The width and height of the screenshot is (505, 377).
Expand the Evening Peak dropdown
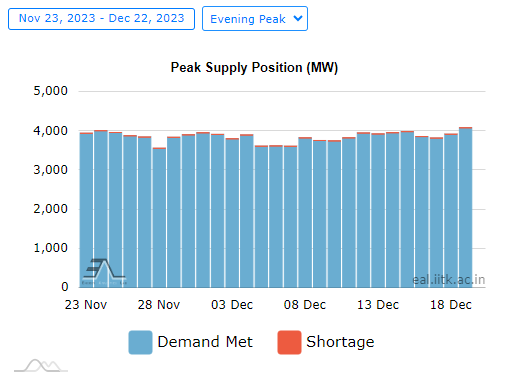(x=255, y=19)
